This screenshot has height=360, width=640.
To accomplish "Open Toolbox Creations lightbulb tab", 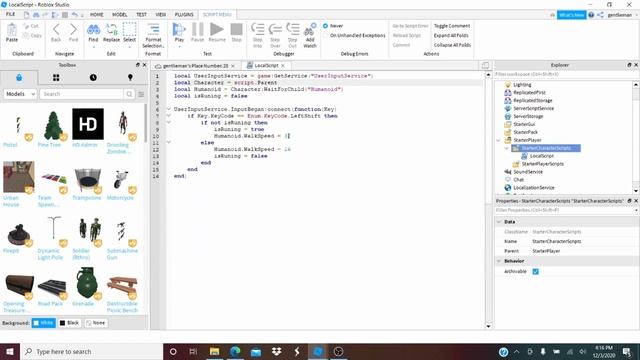I will point(130,78).
